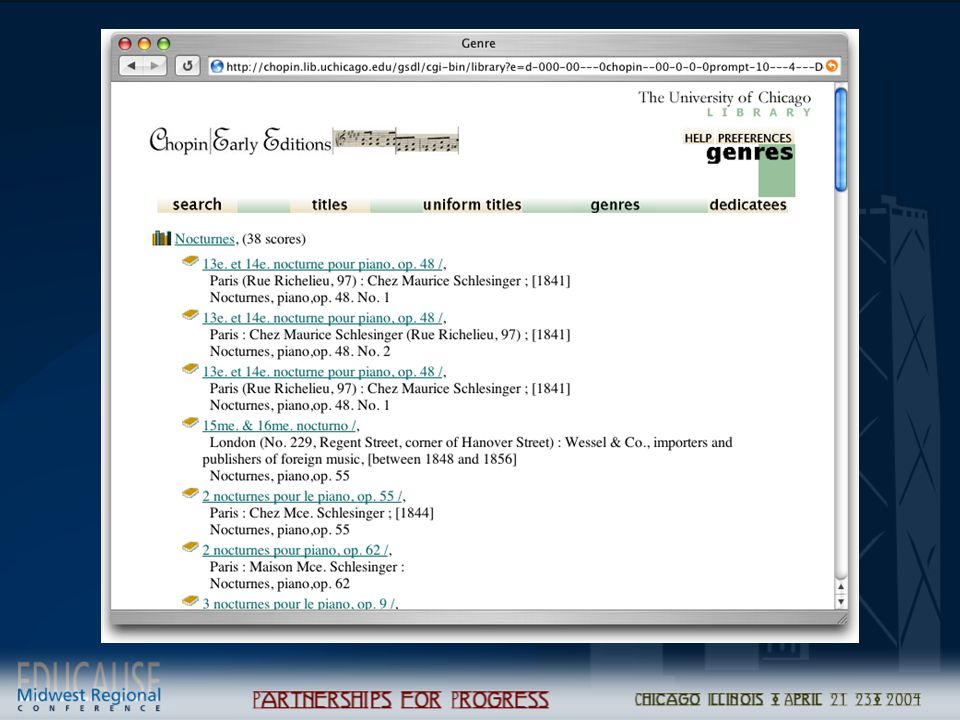Click the text "Paris : Chez Mce. Schlesinger ; [1844]"

(x=321, y=513)
